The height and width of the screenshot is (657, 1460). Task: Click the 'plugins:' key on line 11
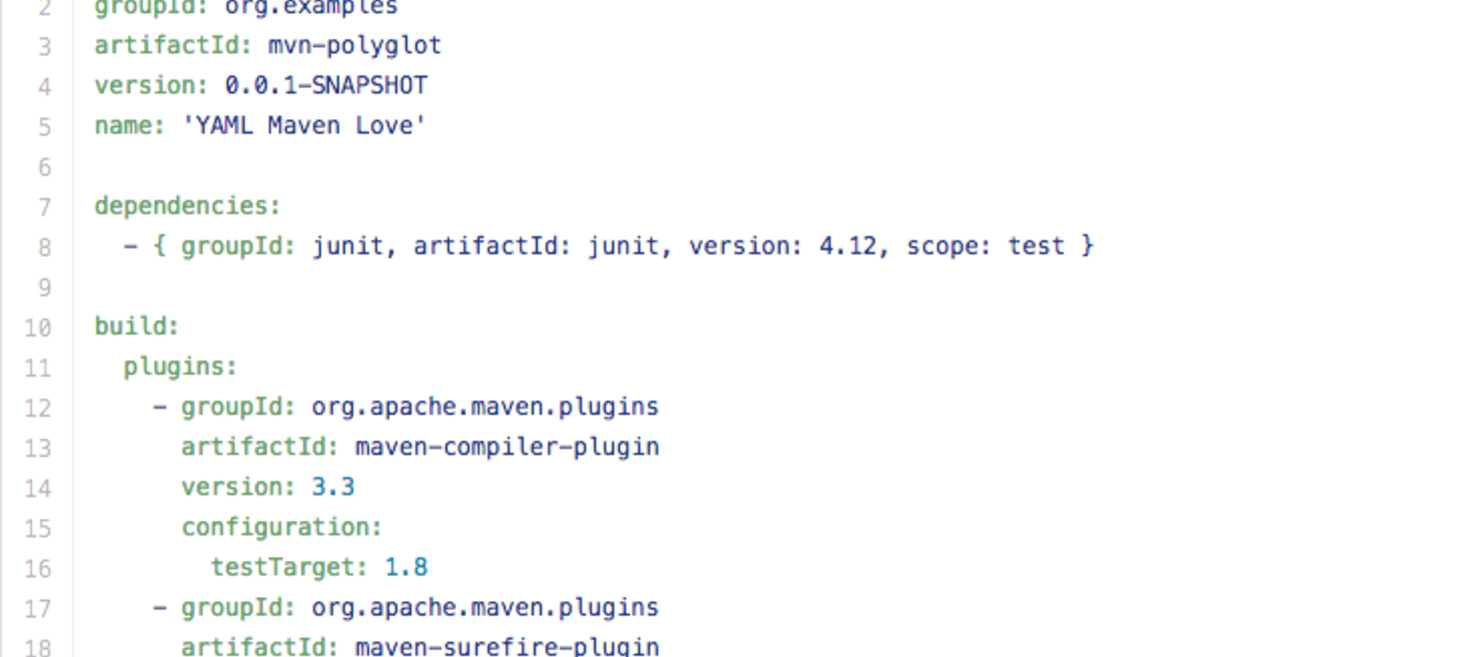click(x=181, y=367)
